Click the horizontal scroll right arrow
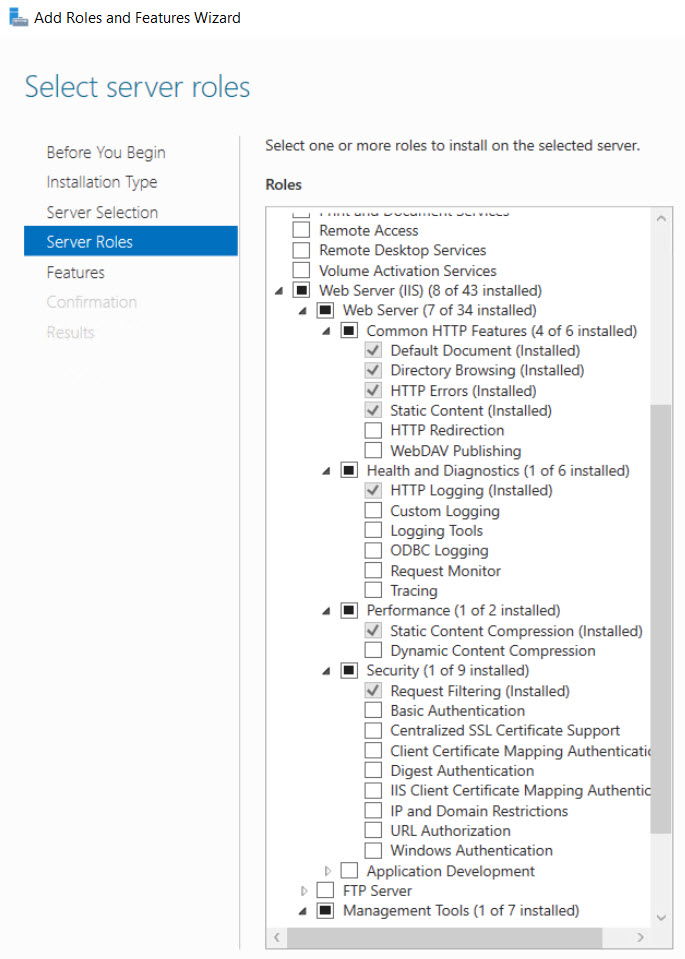The width and height of the screenshot is (685, 959). [640, 937]
